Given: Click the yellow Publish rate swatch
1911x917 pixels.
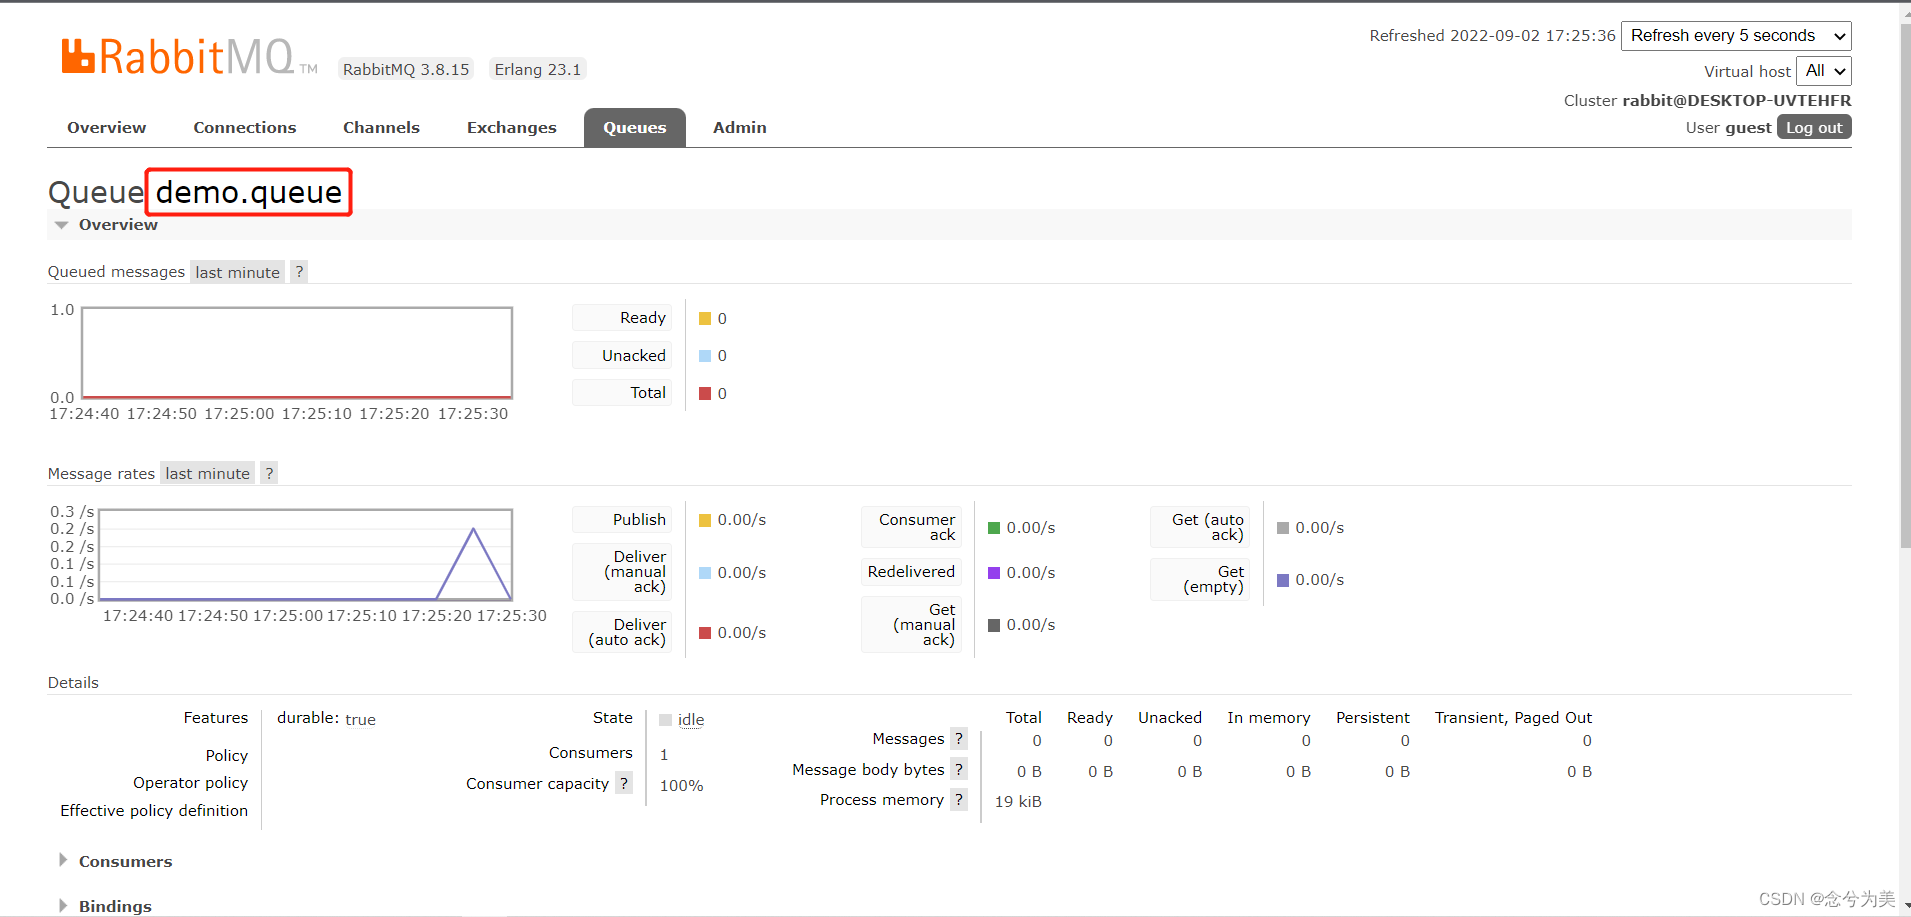Looking at the screenshot, I should pyautogui.click(x=705, y=520).
